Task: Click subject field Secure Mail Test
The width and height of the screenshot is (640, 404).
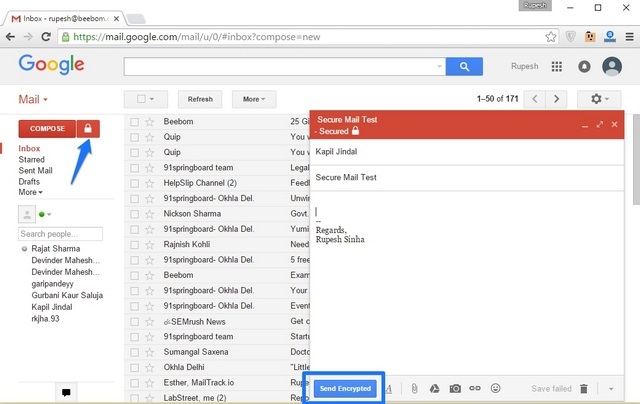Action: click(467, 178)
